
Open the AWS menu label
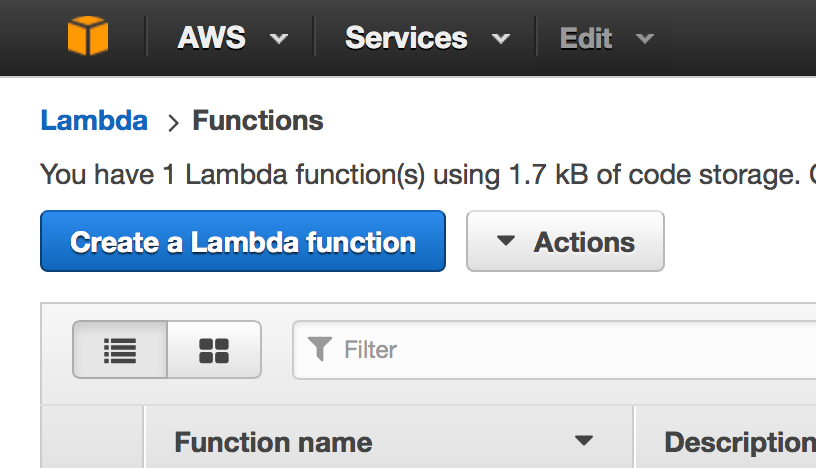point(211,38)
